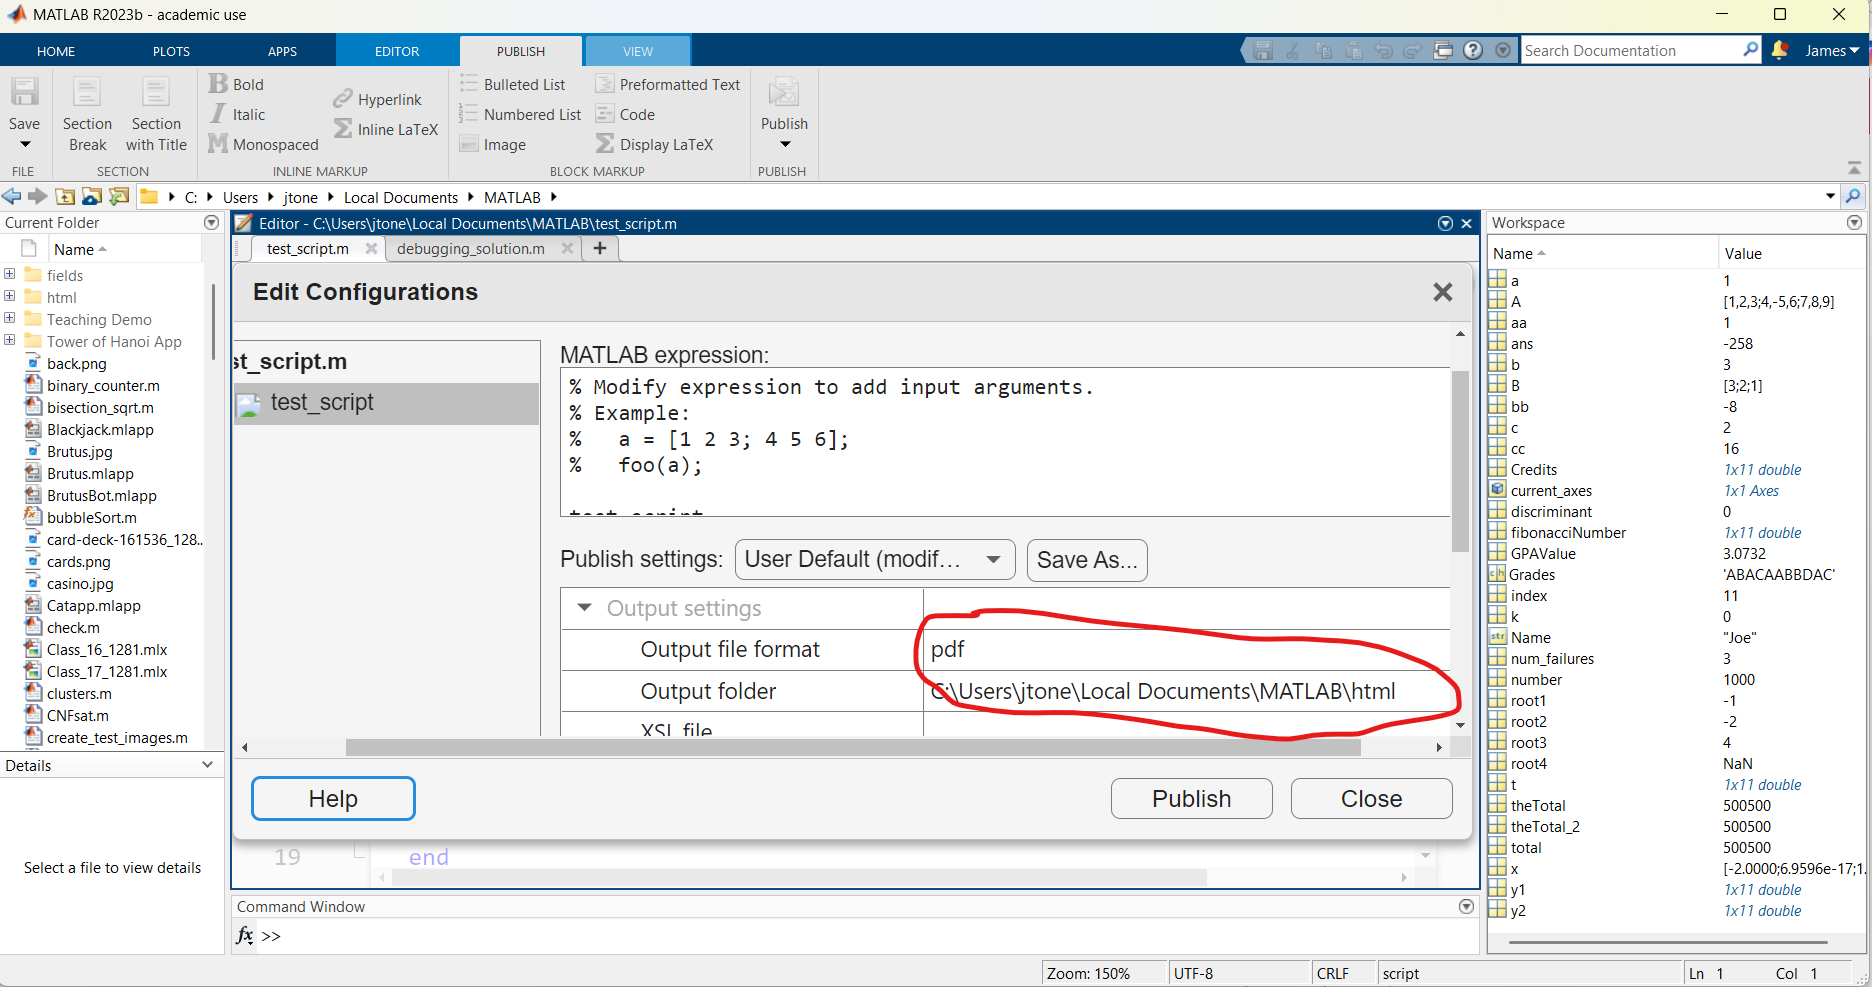Screen dimensions: 1872x987
Task: Click in the Search Documentation field
Action: click(x=1630, y=50)
